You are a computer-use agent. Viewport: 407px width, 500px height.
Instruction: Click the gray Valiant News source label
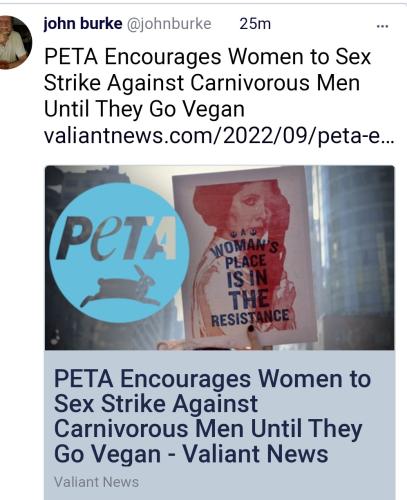(x=96, y=482)
